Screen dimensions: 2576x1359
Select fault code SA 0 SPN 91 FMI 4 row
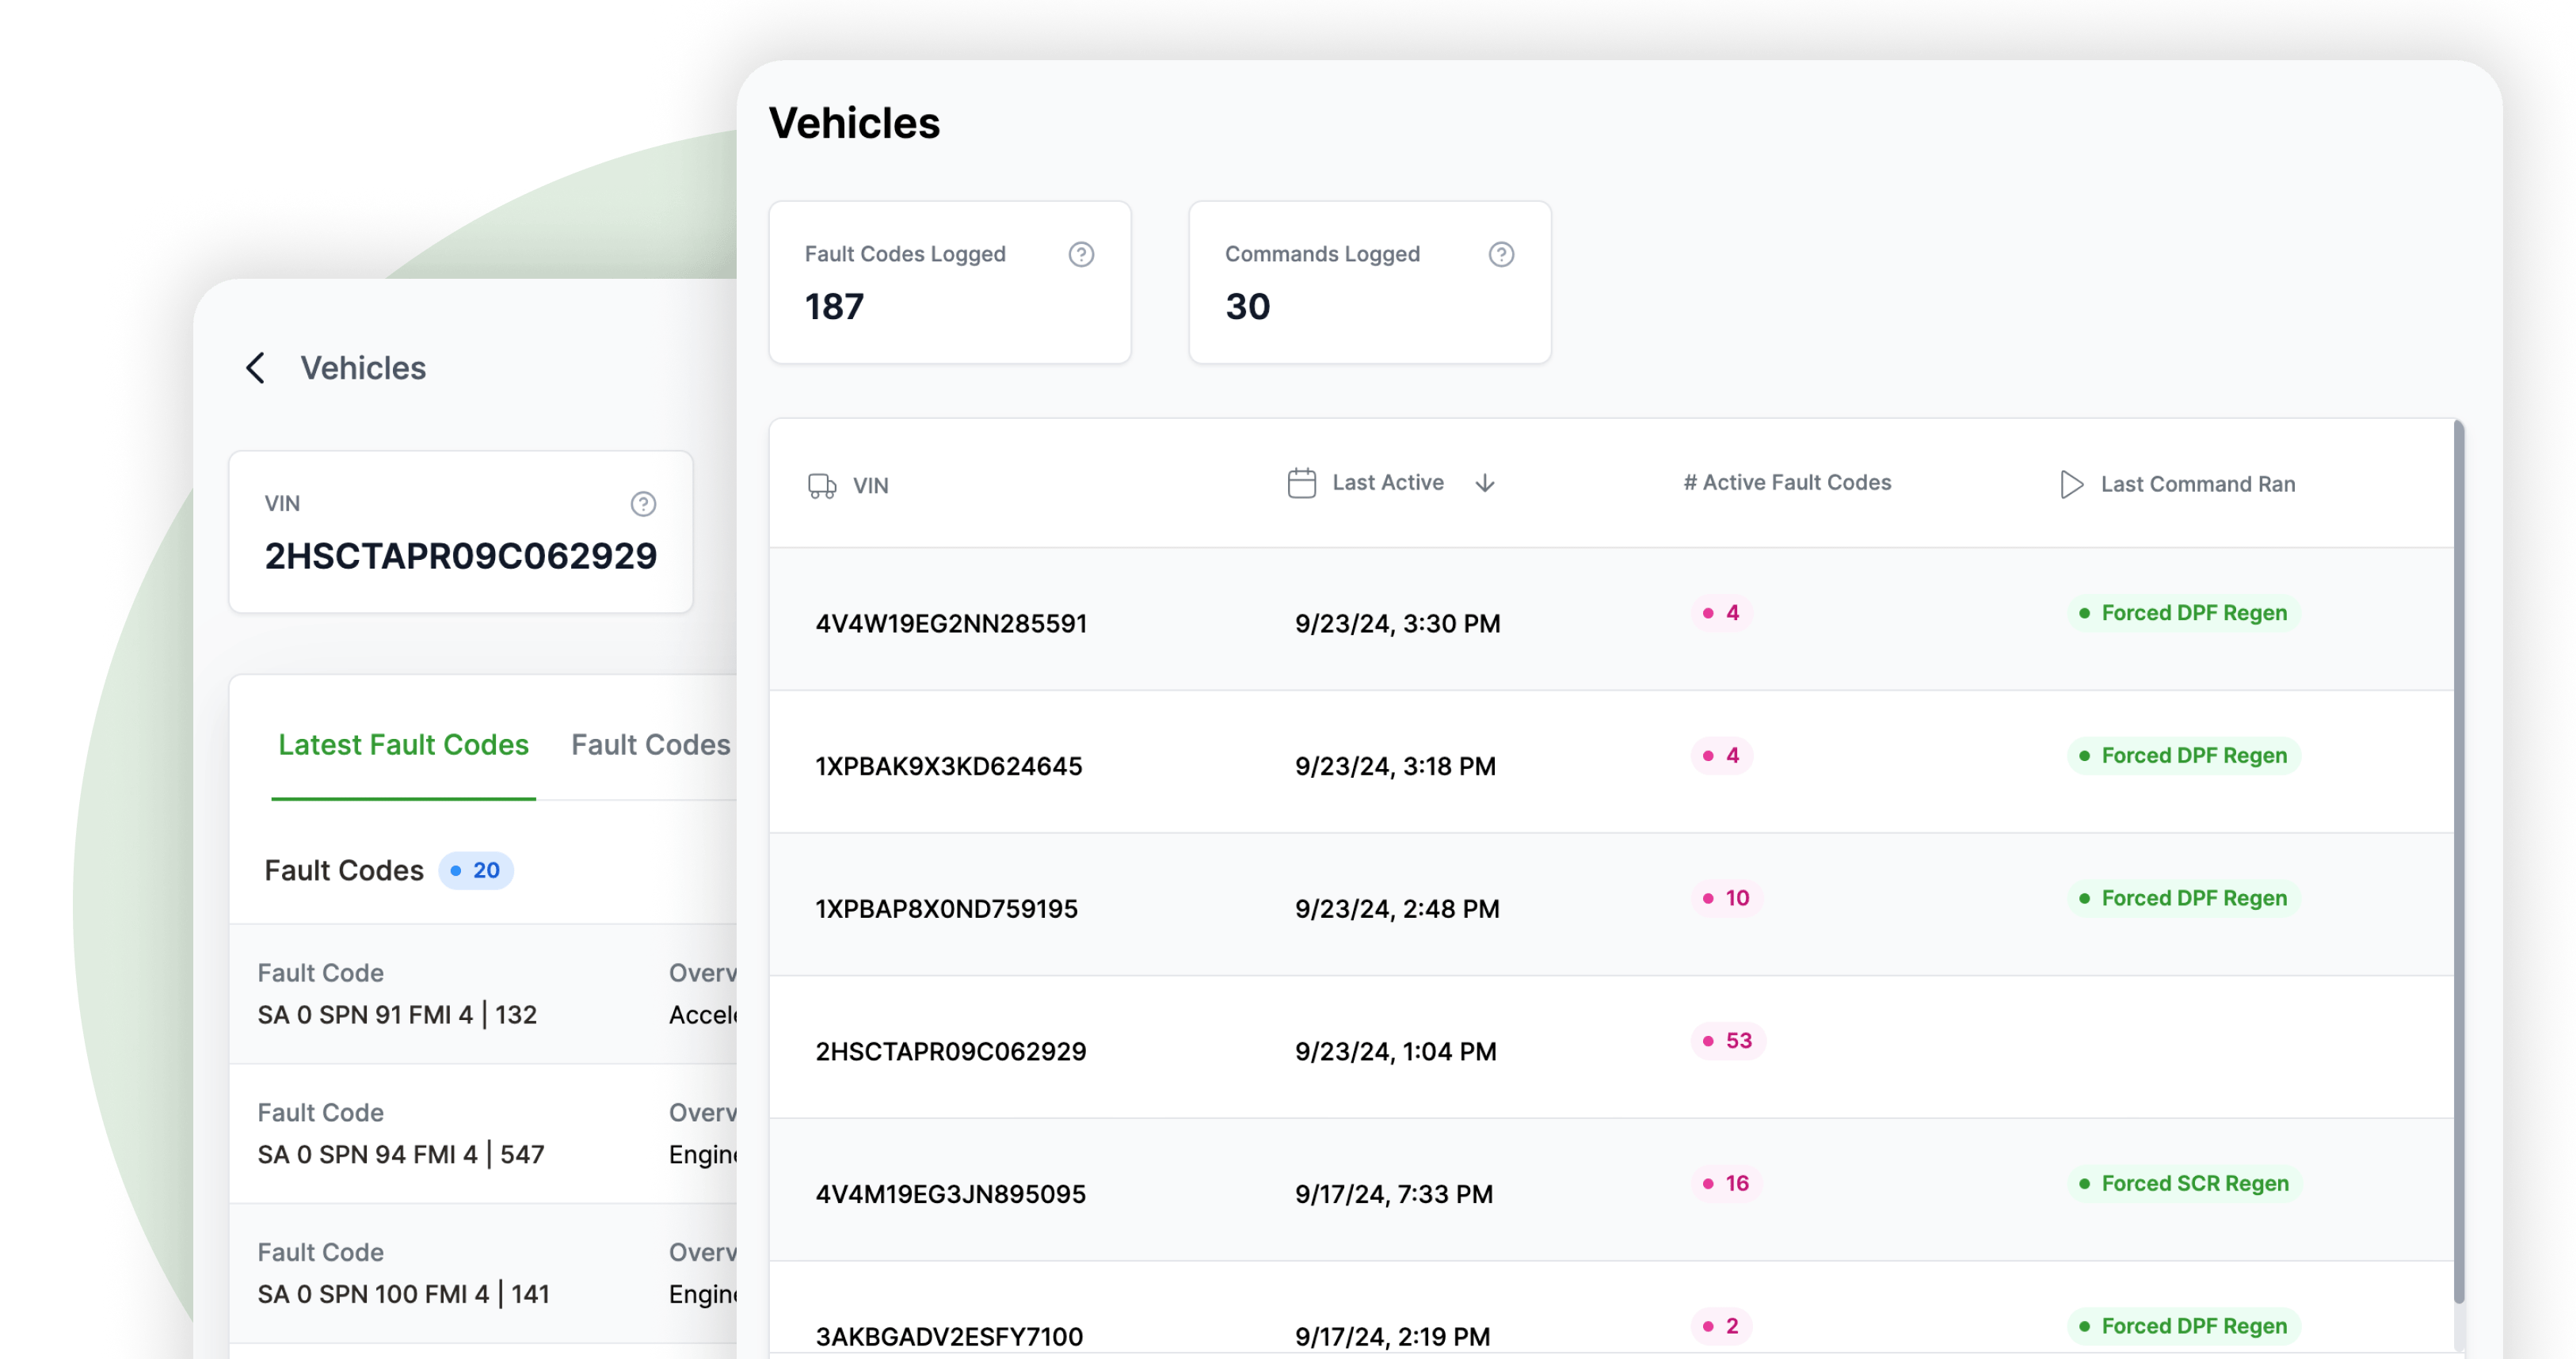pos(397,1015)
